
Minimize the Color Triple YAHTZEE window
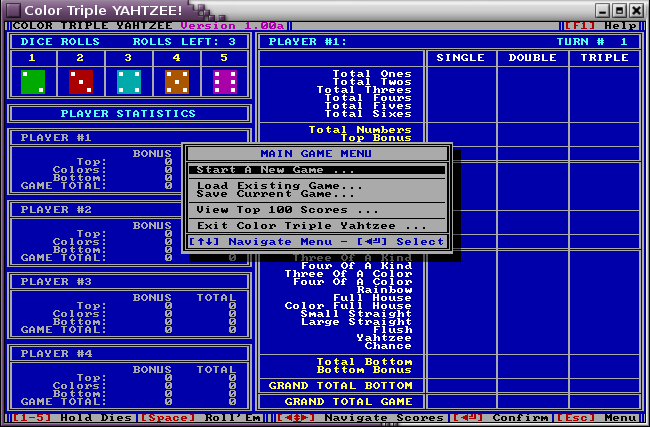coord(603,10)
